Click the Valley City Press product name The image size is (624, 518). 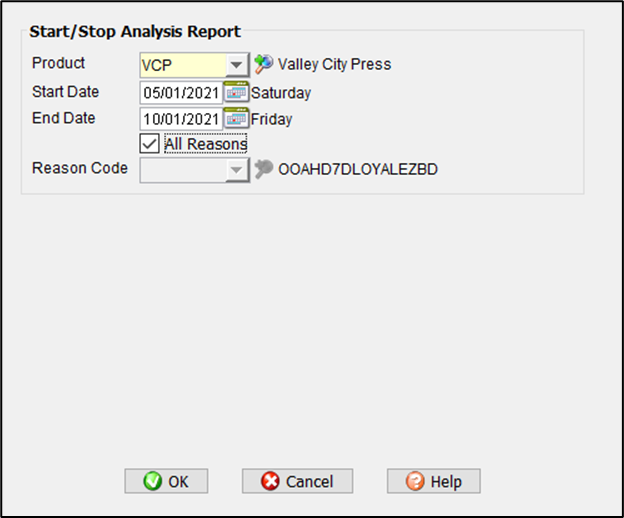click(334, 64)
